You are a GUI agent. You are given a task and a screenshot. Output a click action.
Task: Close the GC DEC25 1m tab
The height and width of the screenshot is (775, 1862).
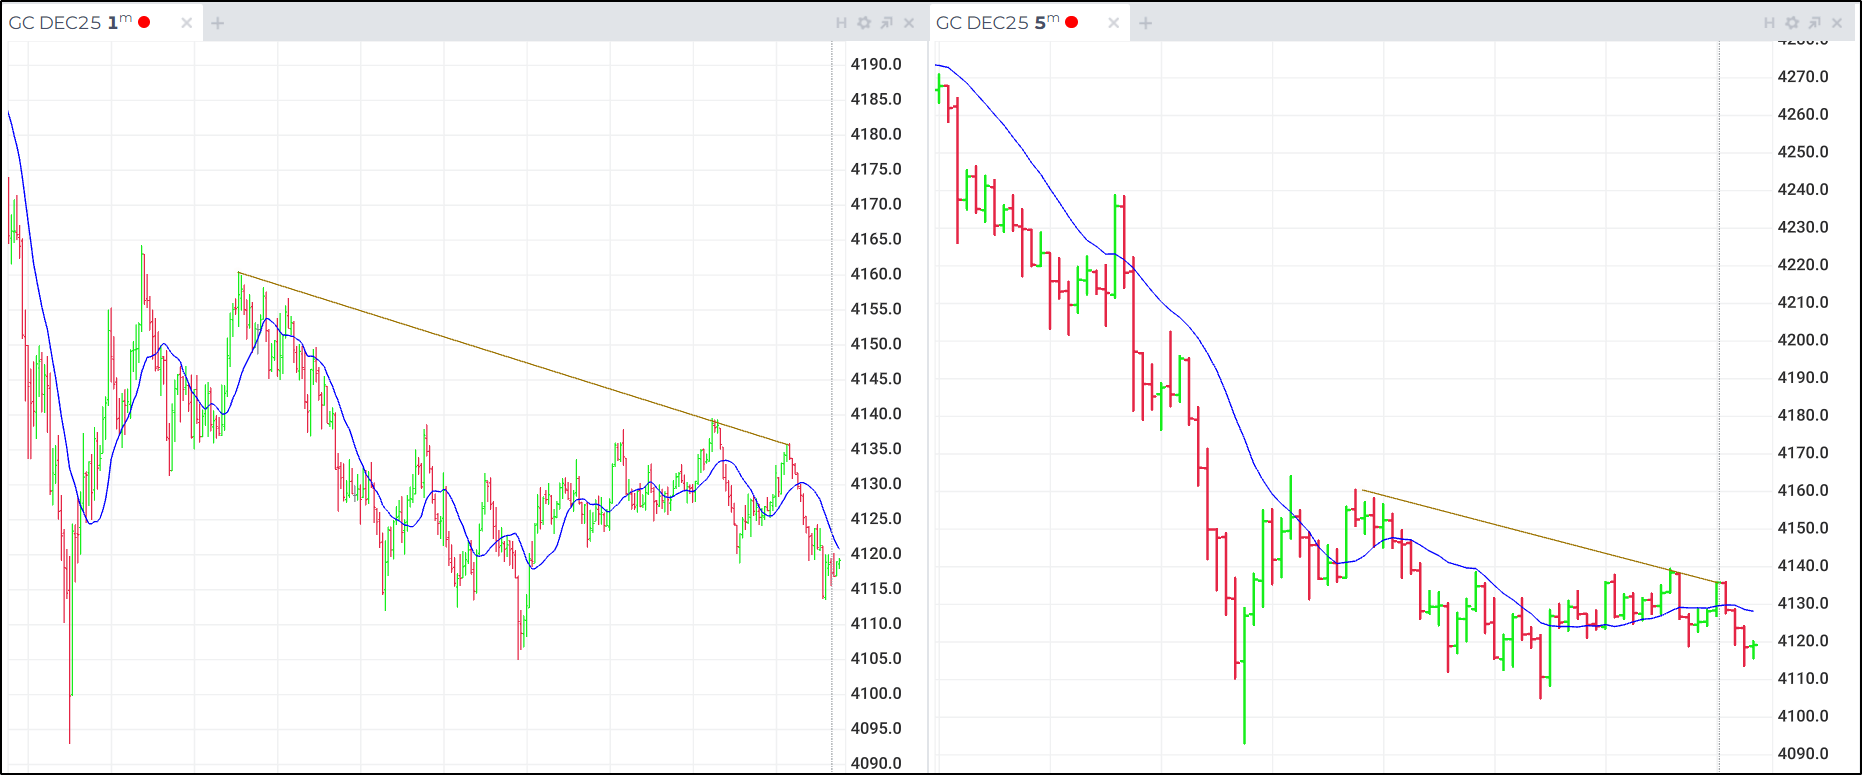tap(186, 23)
